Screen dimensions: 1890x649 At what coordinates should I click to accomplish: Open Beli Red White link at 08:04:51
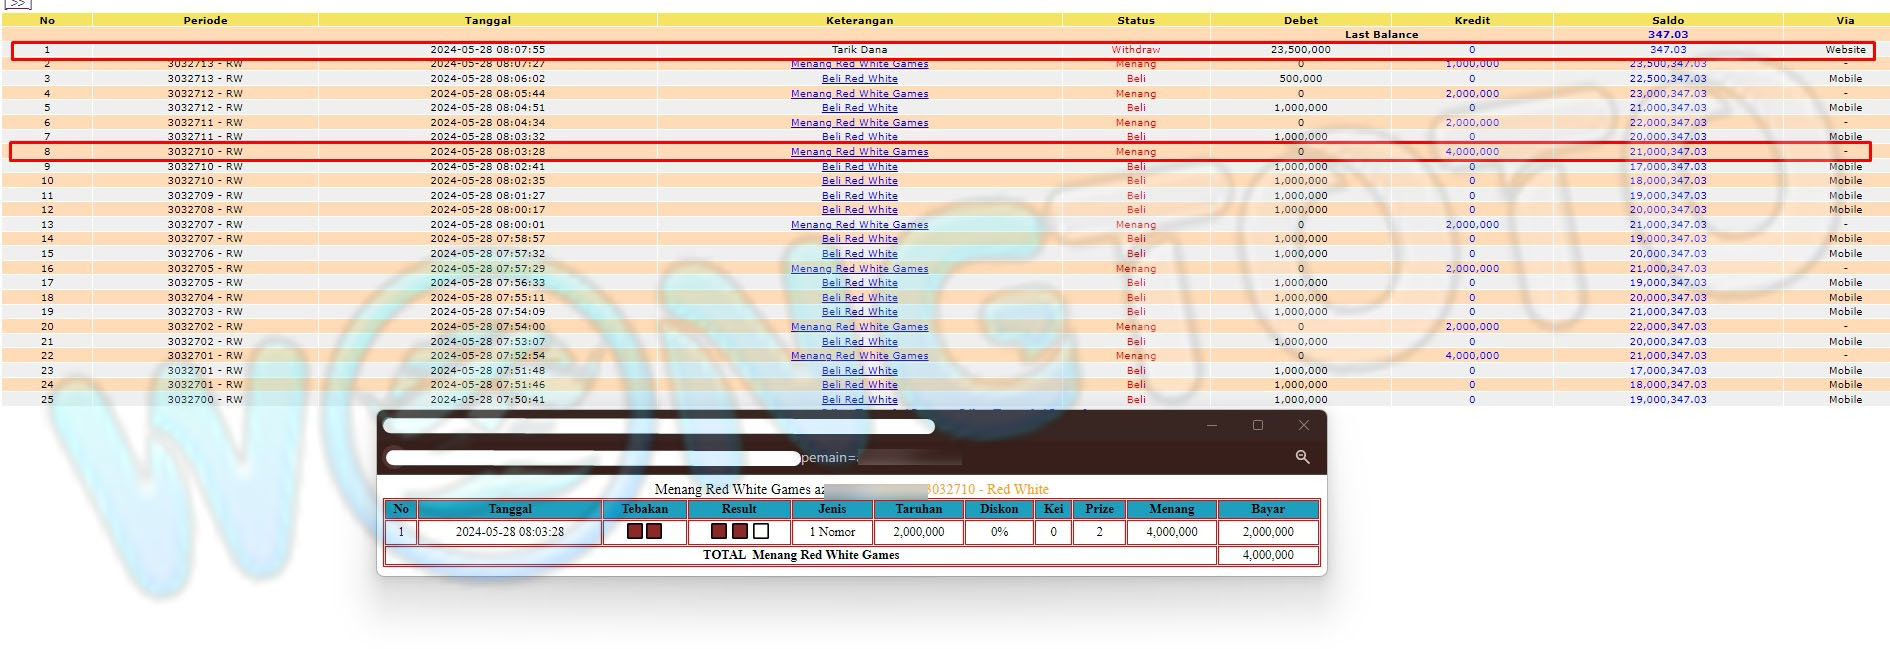[x=859, y=108]
